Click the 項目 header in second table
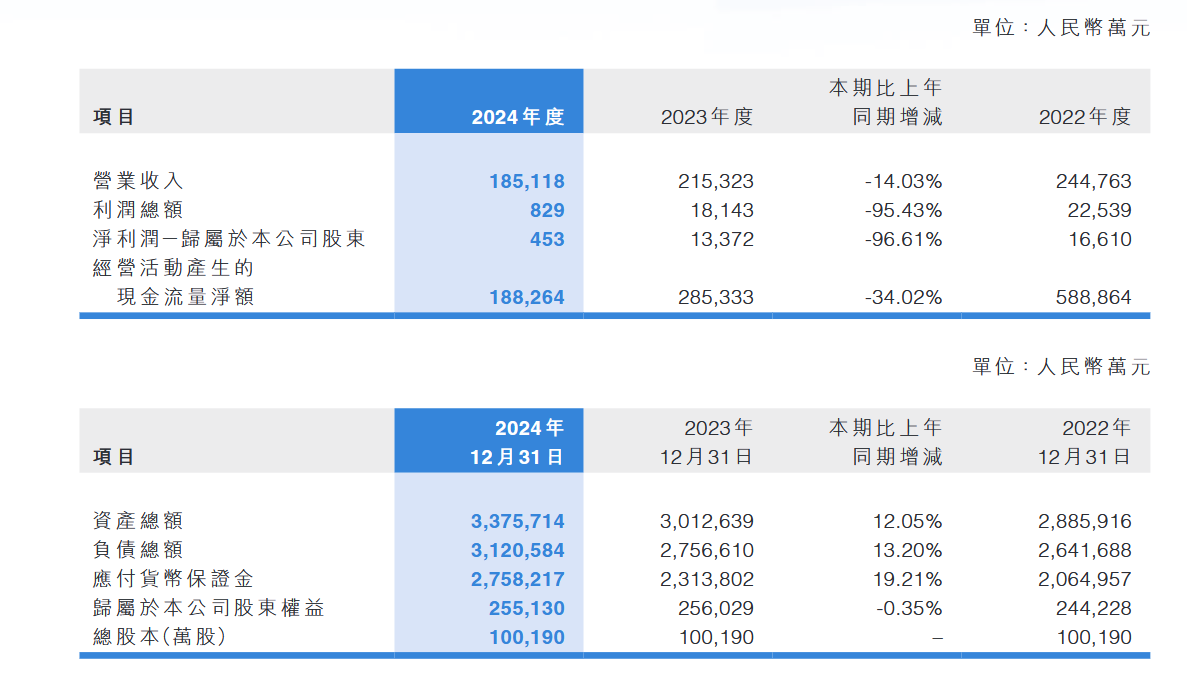 [x=114, y=457]
